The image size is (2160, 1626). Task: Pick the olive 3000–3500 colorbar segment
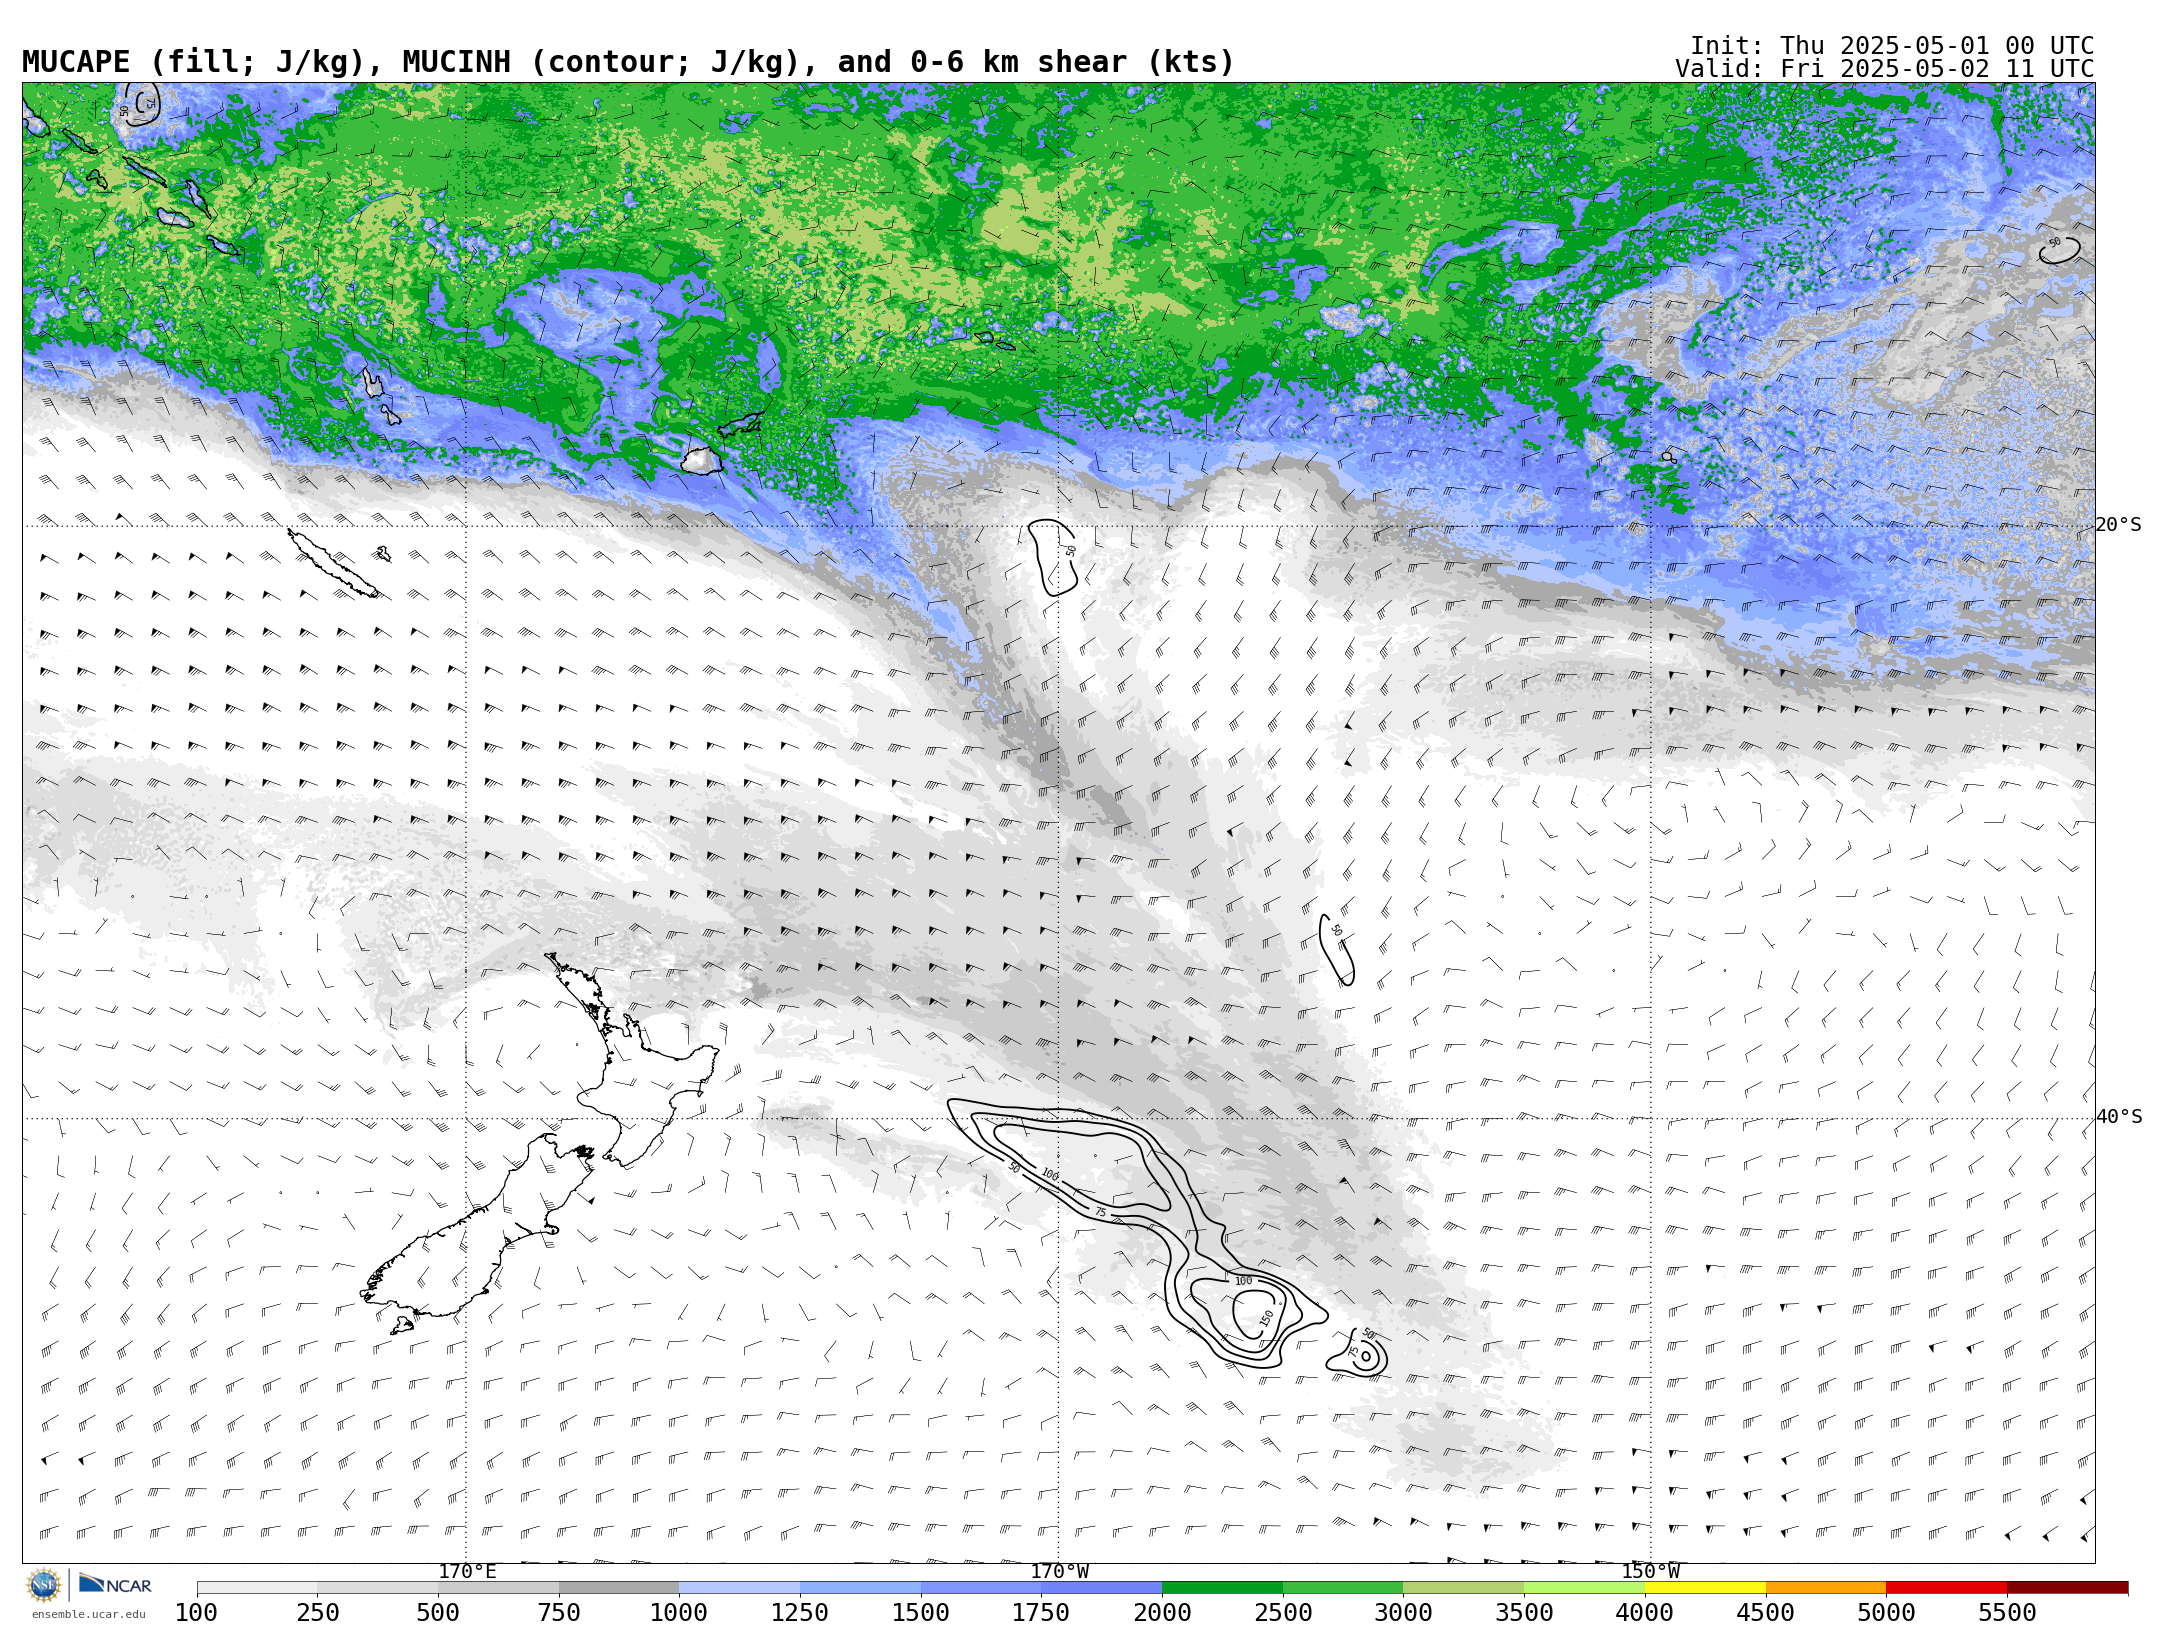tap(1463, 1587)
